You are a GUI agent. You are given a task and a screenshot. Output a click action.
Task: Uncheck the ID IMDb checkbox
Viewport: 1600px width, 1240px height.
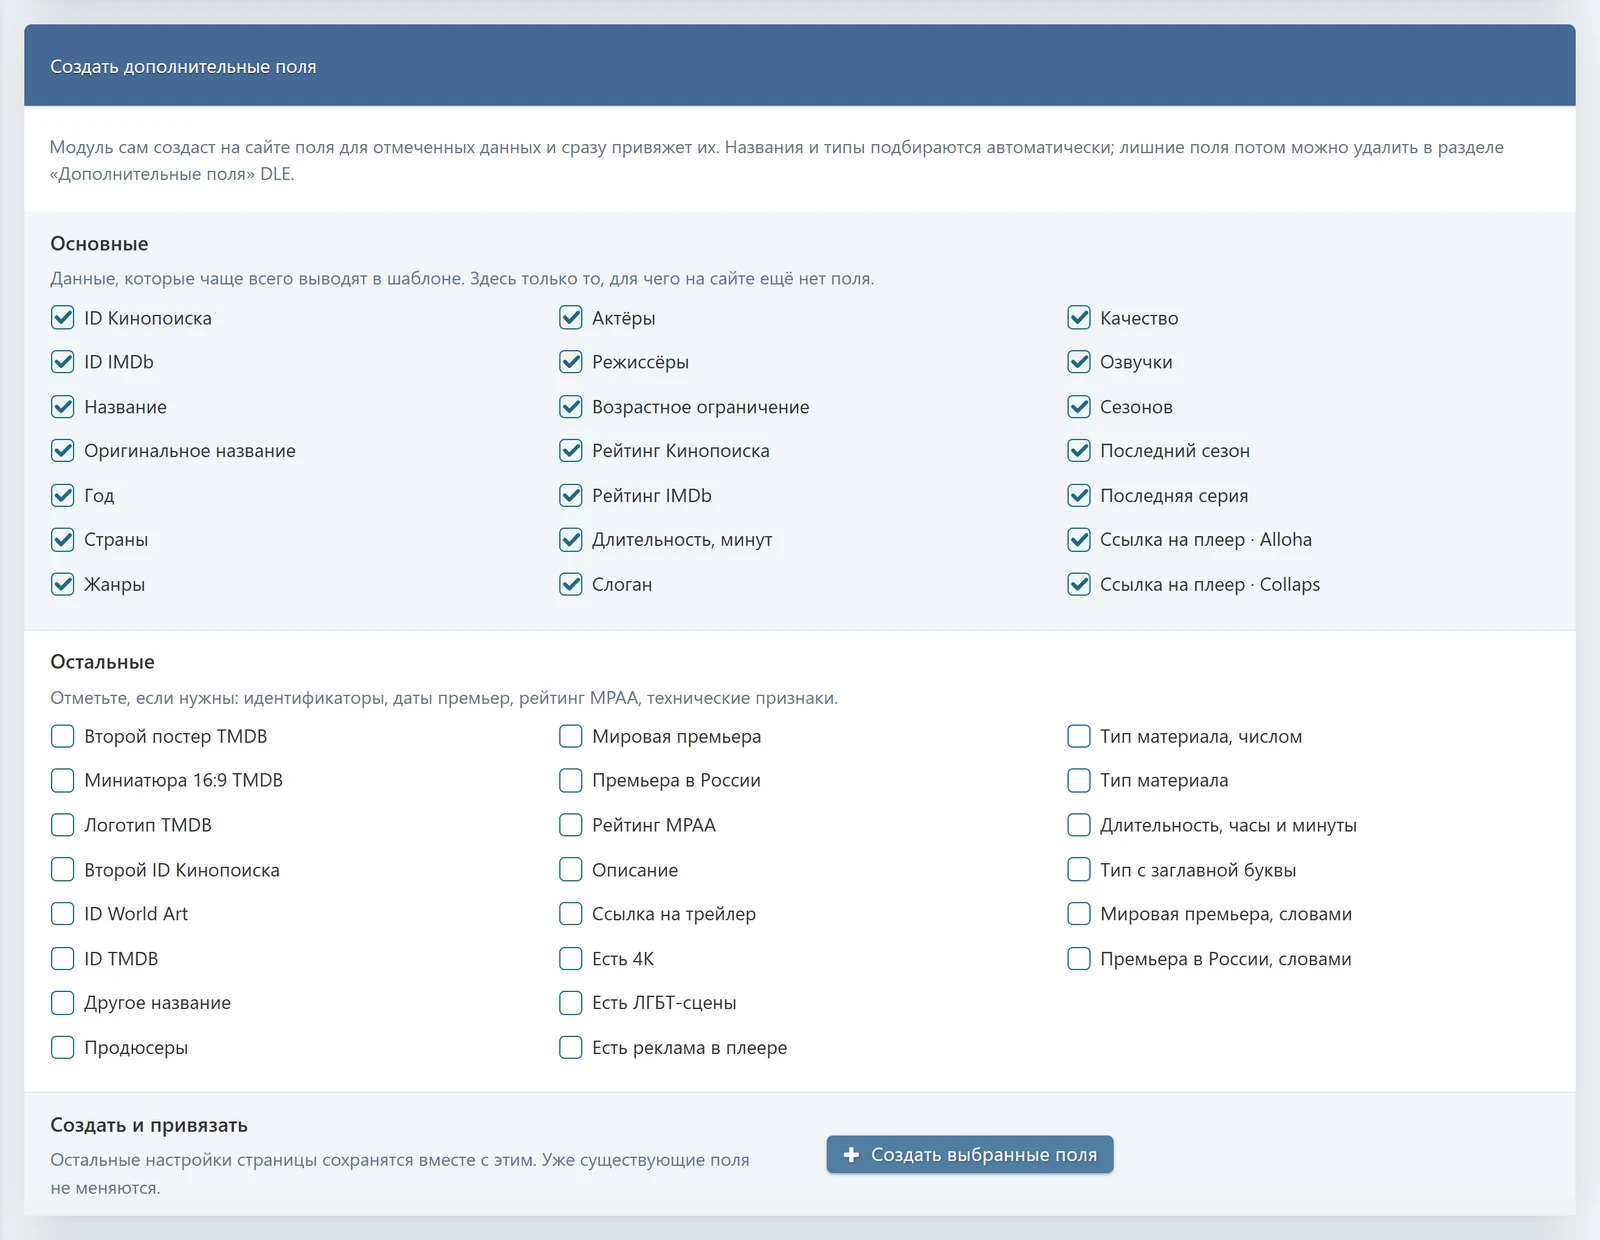63,362
